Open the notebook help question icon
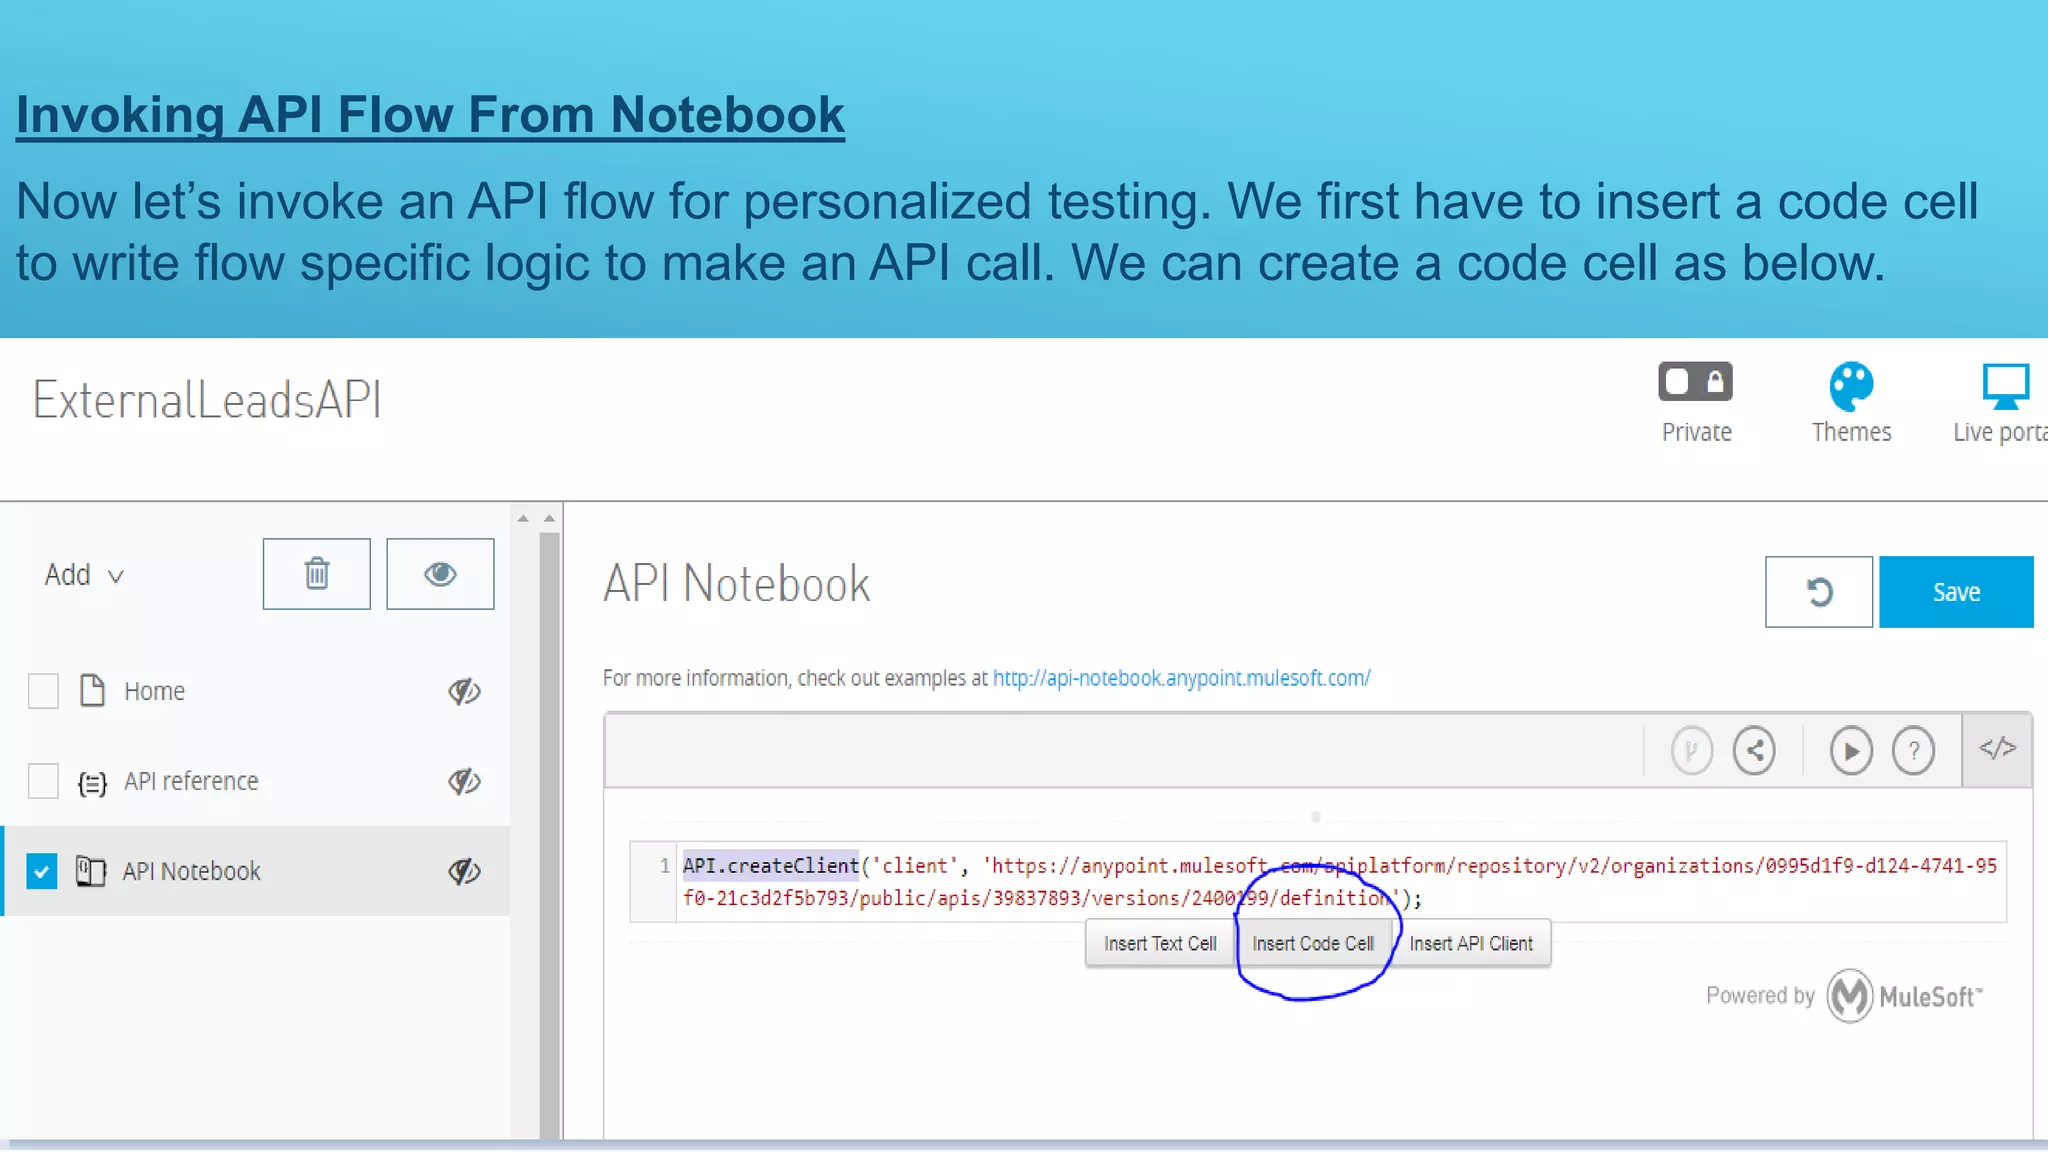This screenshot has width=2048, height=1152. pos(1913,750)
